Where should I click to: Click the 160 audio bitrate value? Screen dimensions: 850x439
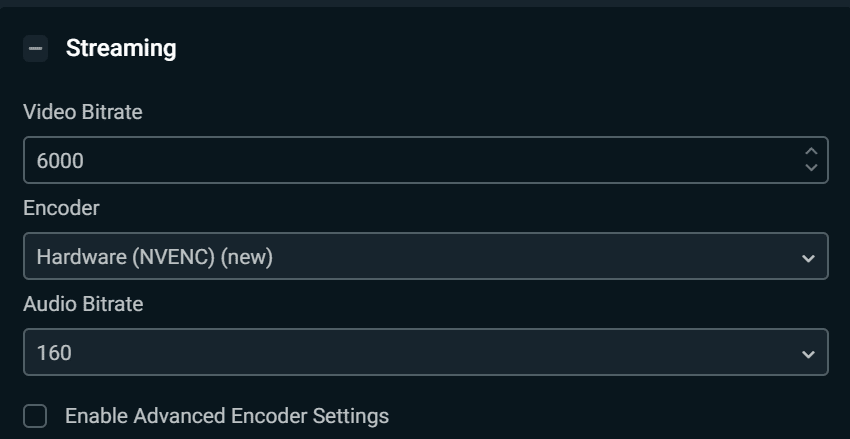(54, 352)
